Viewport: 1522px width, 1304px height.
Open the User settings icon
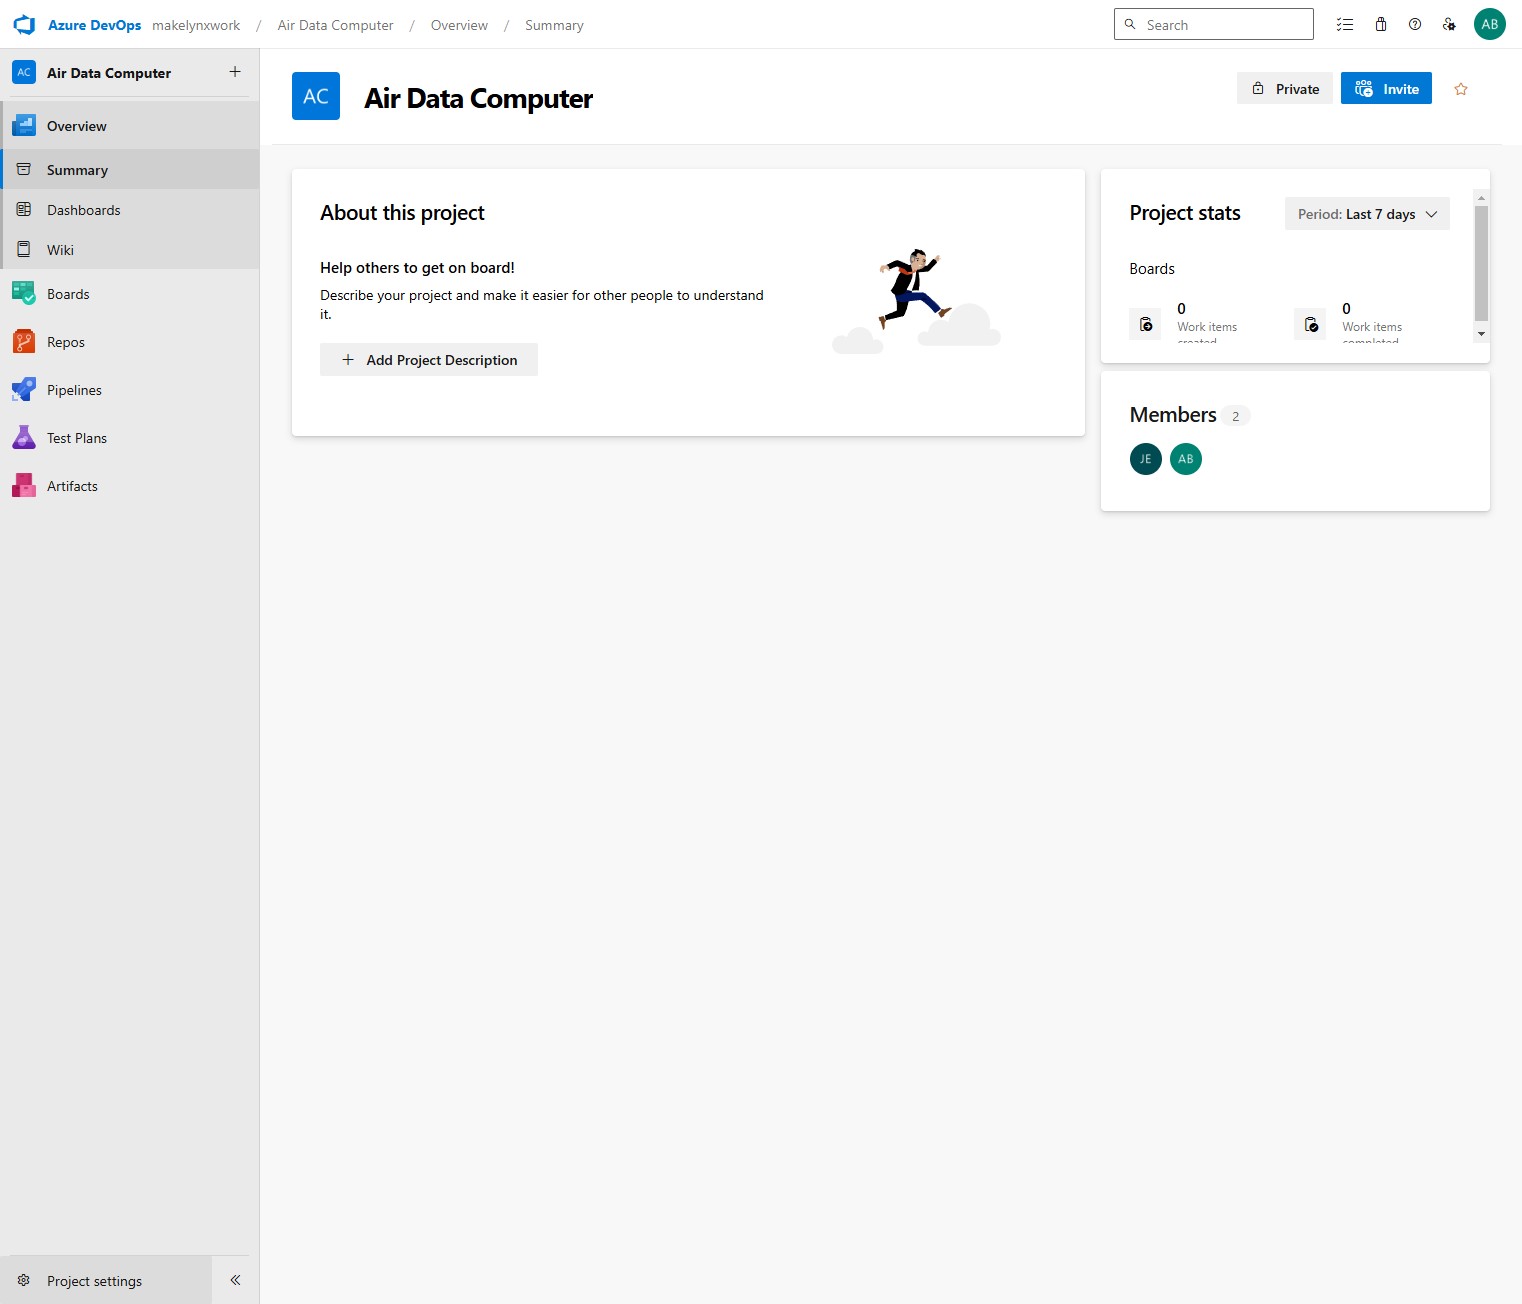pos(1449,25)
